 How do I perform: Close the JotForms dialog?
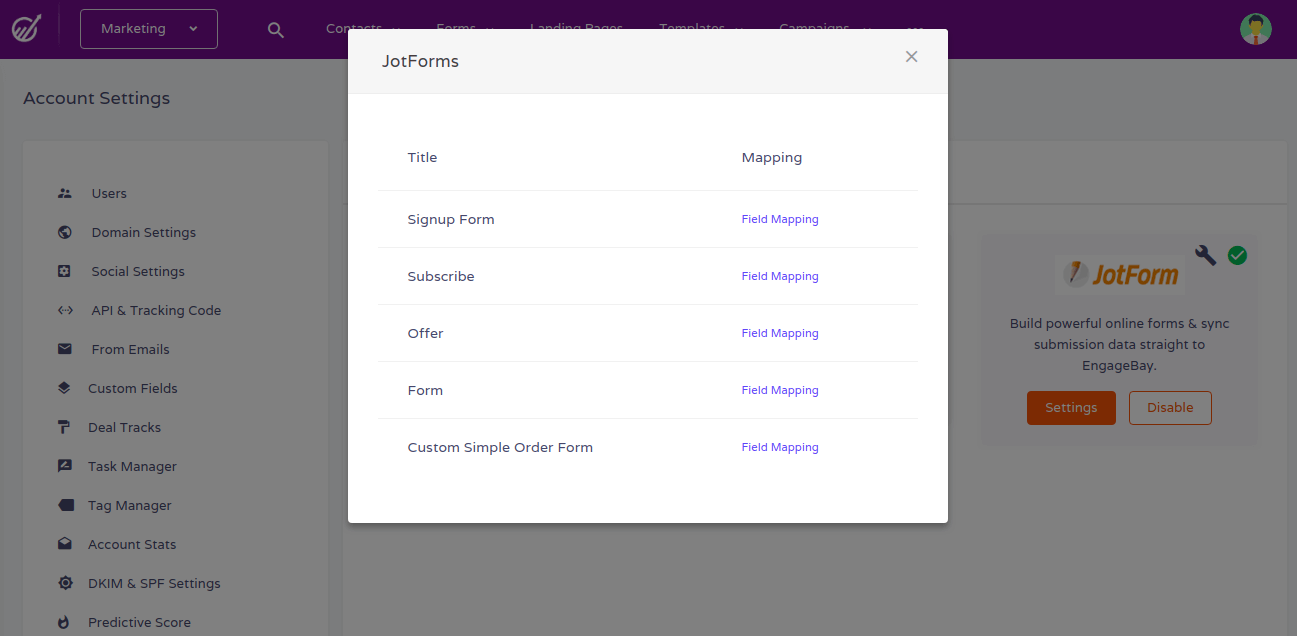[x=911, y=57]
